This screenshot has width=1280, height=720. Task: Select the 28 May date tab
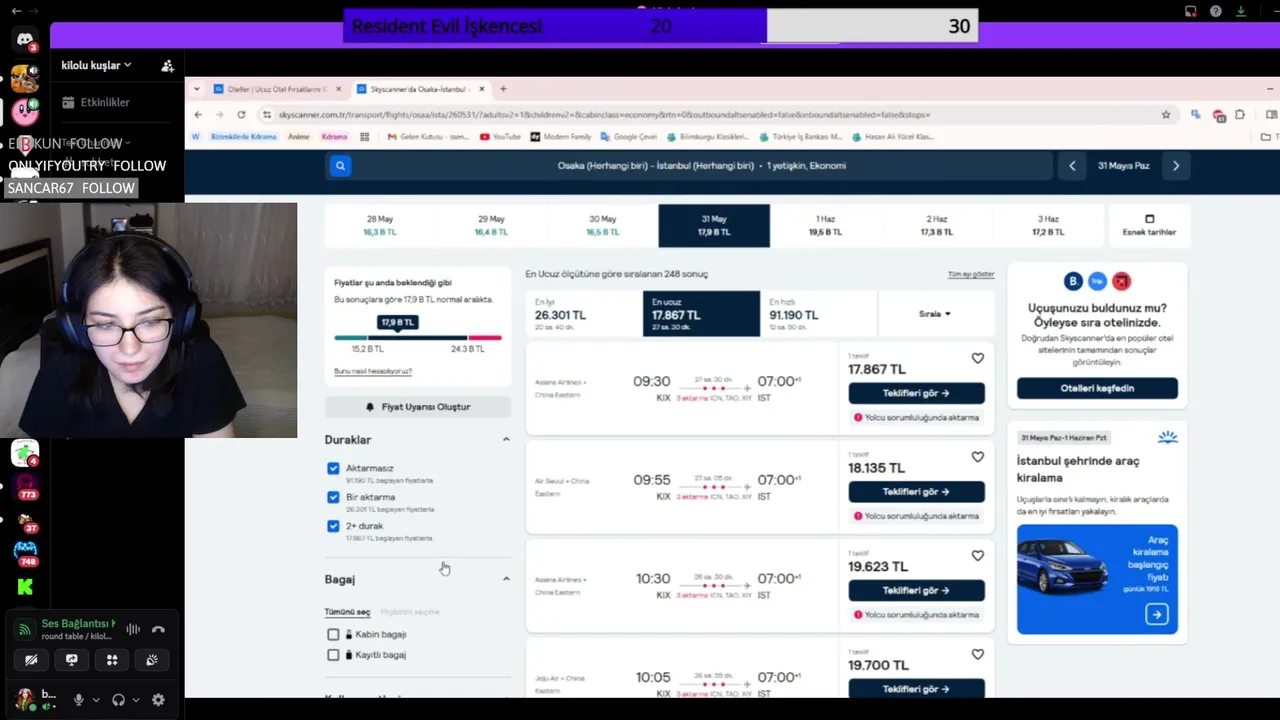[x=380, y=225]
